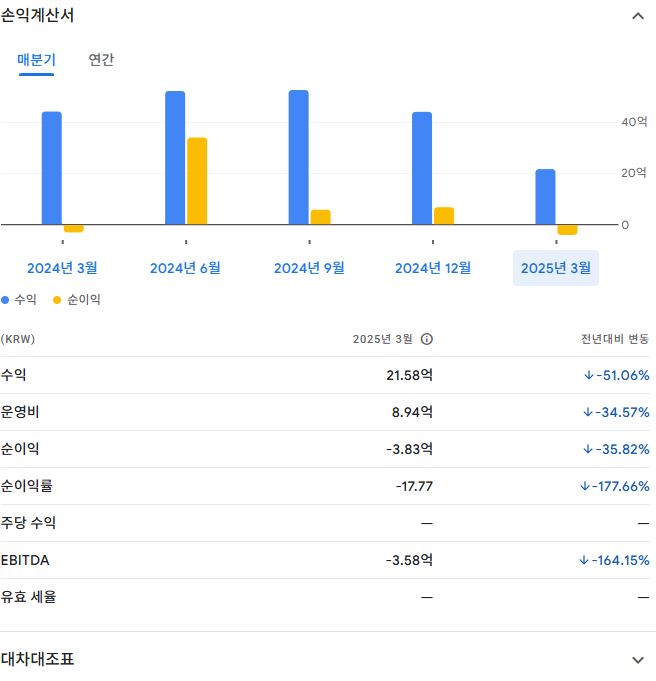Click the 수익 row label
This screenshot has width=656, height=681.
[13, 375]
